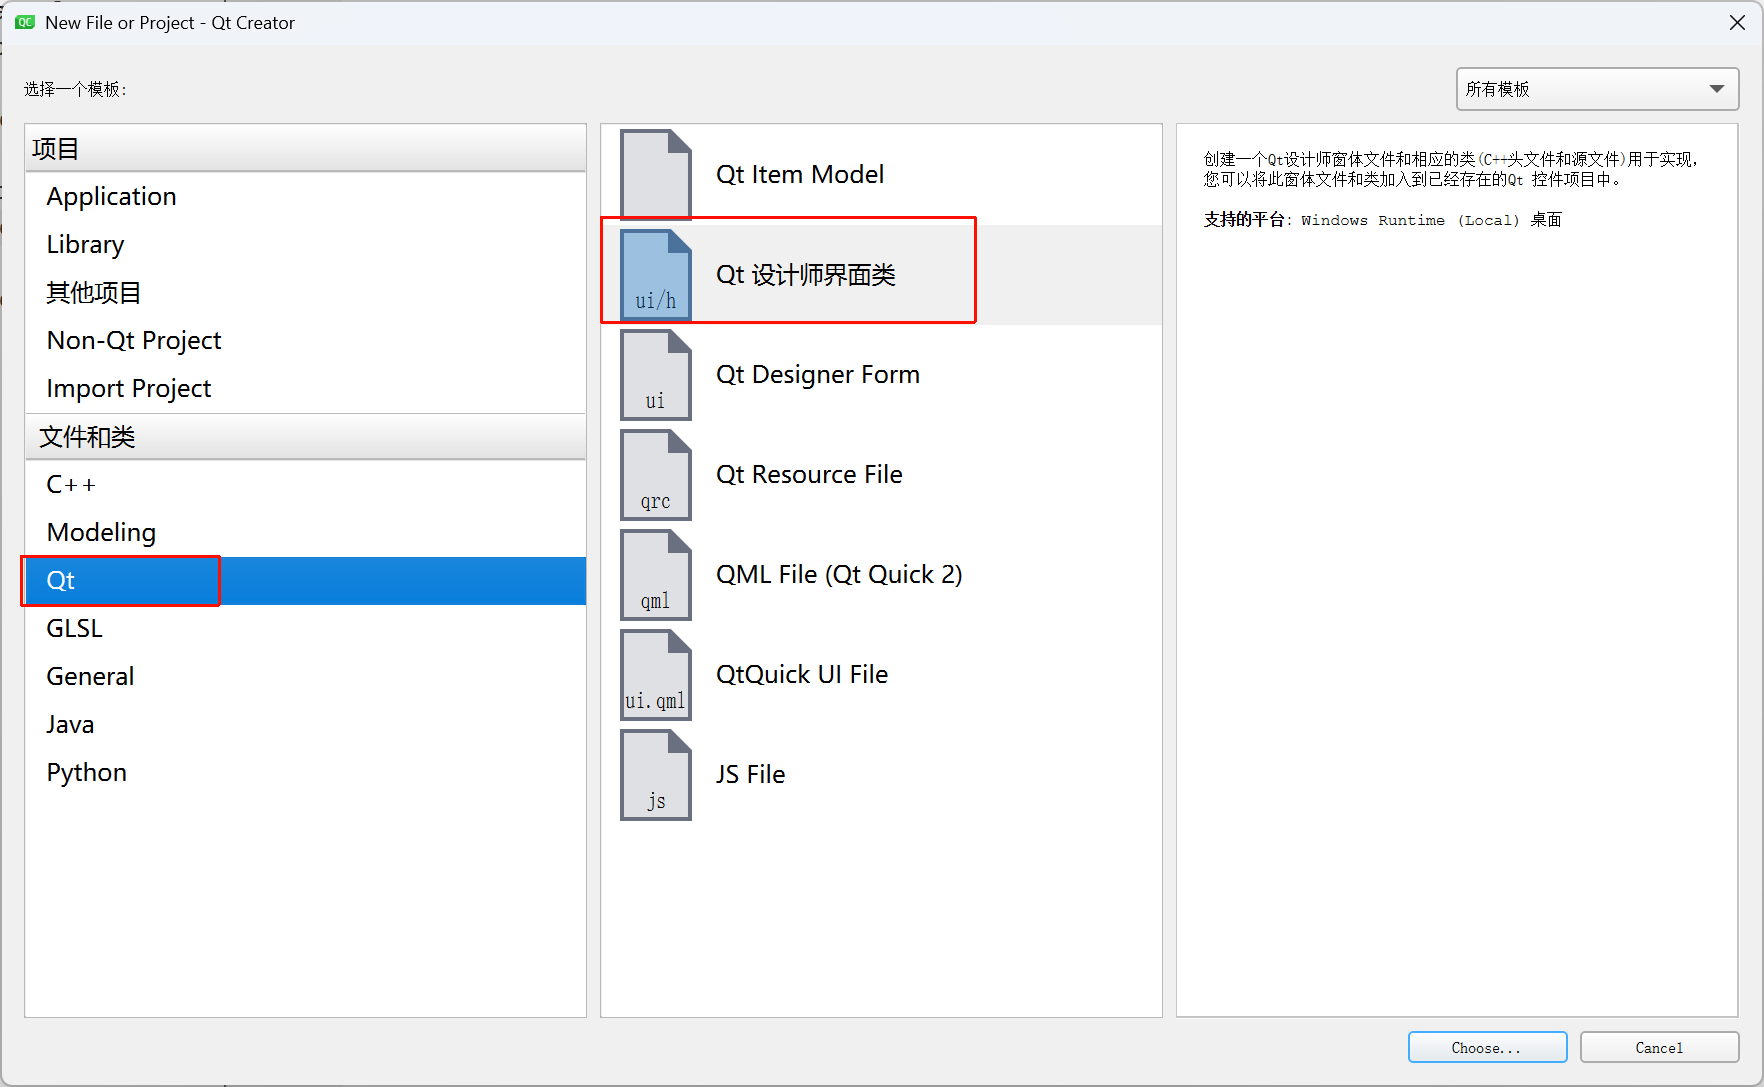The width and height of the screenshot is (1764, 1087).
Task: Select Non-Qt Project category
Action: [305, 341]
